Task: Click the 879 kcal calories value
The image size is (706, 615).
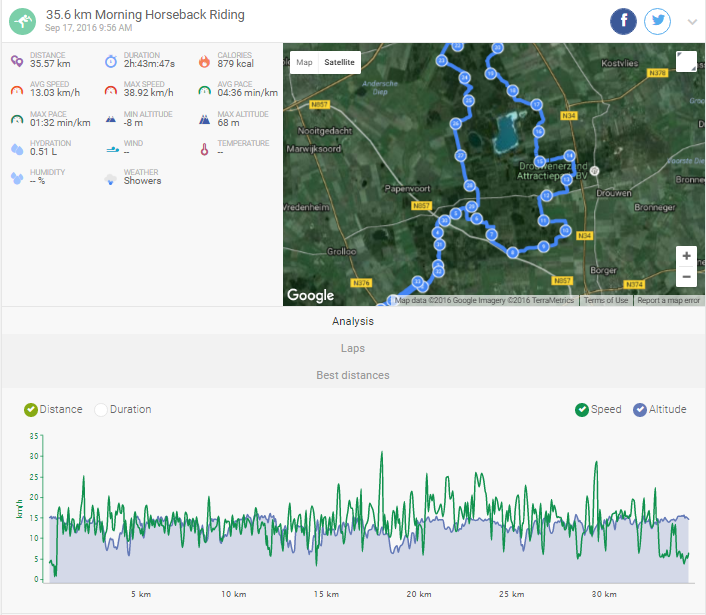Action: point(235,64)
